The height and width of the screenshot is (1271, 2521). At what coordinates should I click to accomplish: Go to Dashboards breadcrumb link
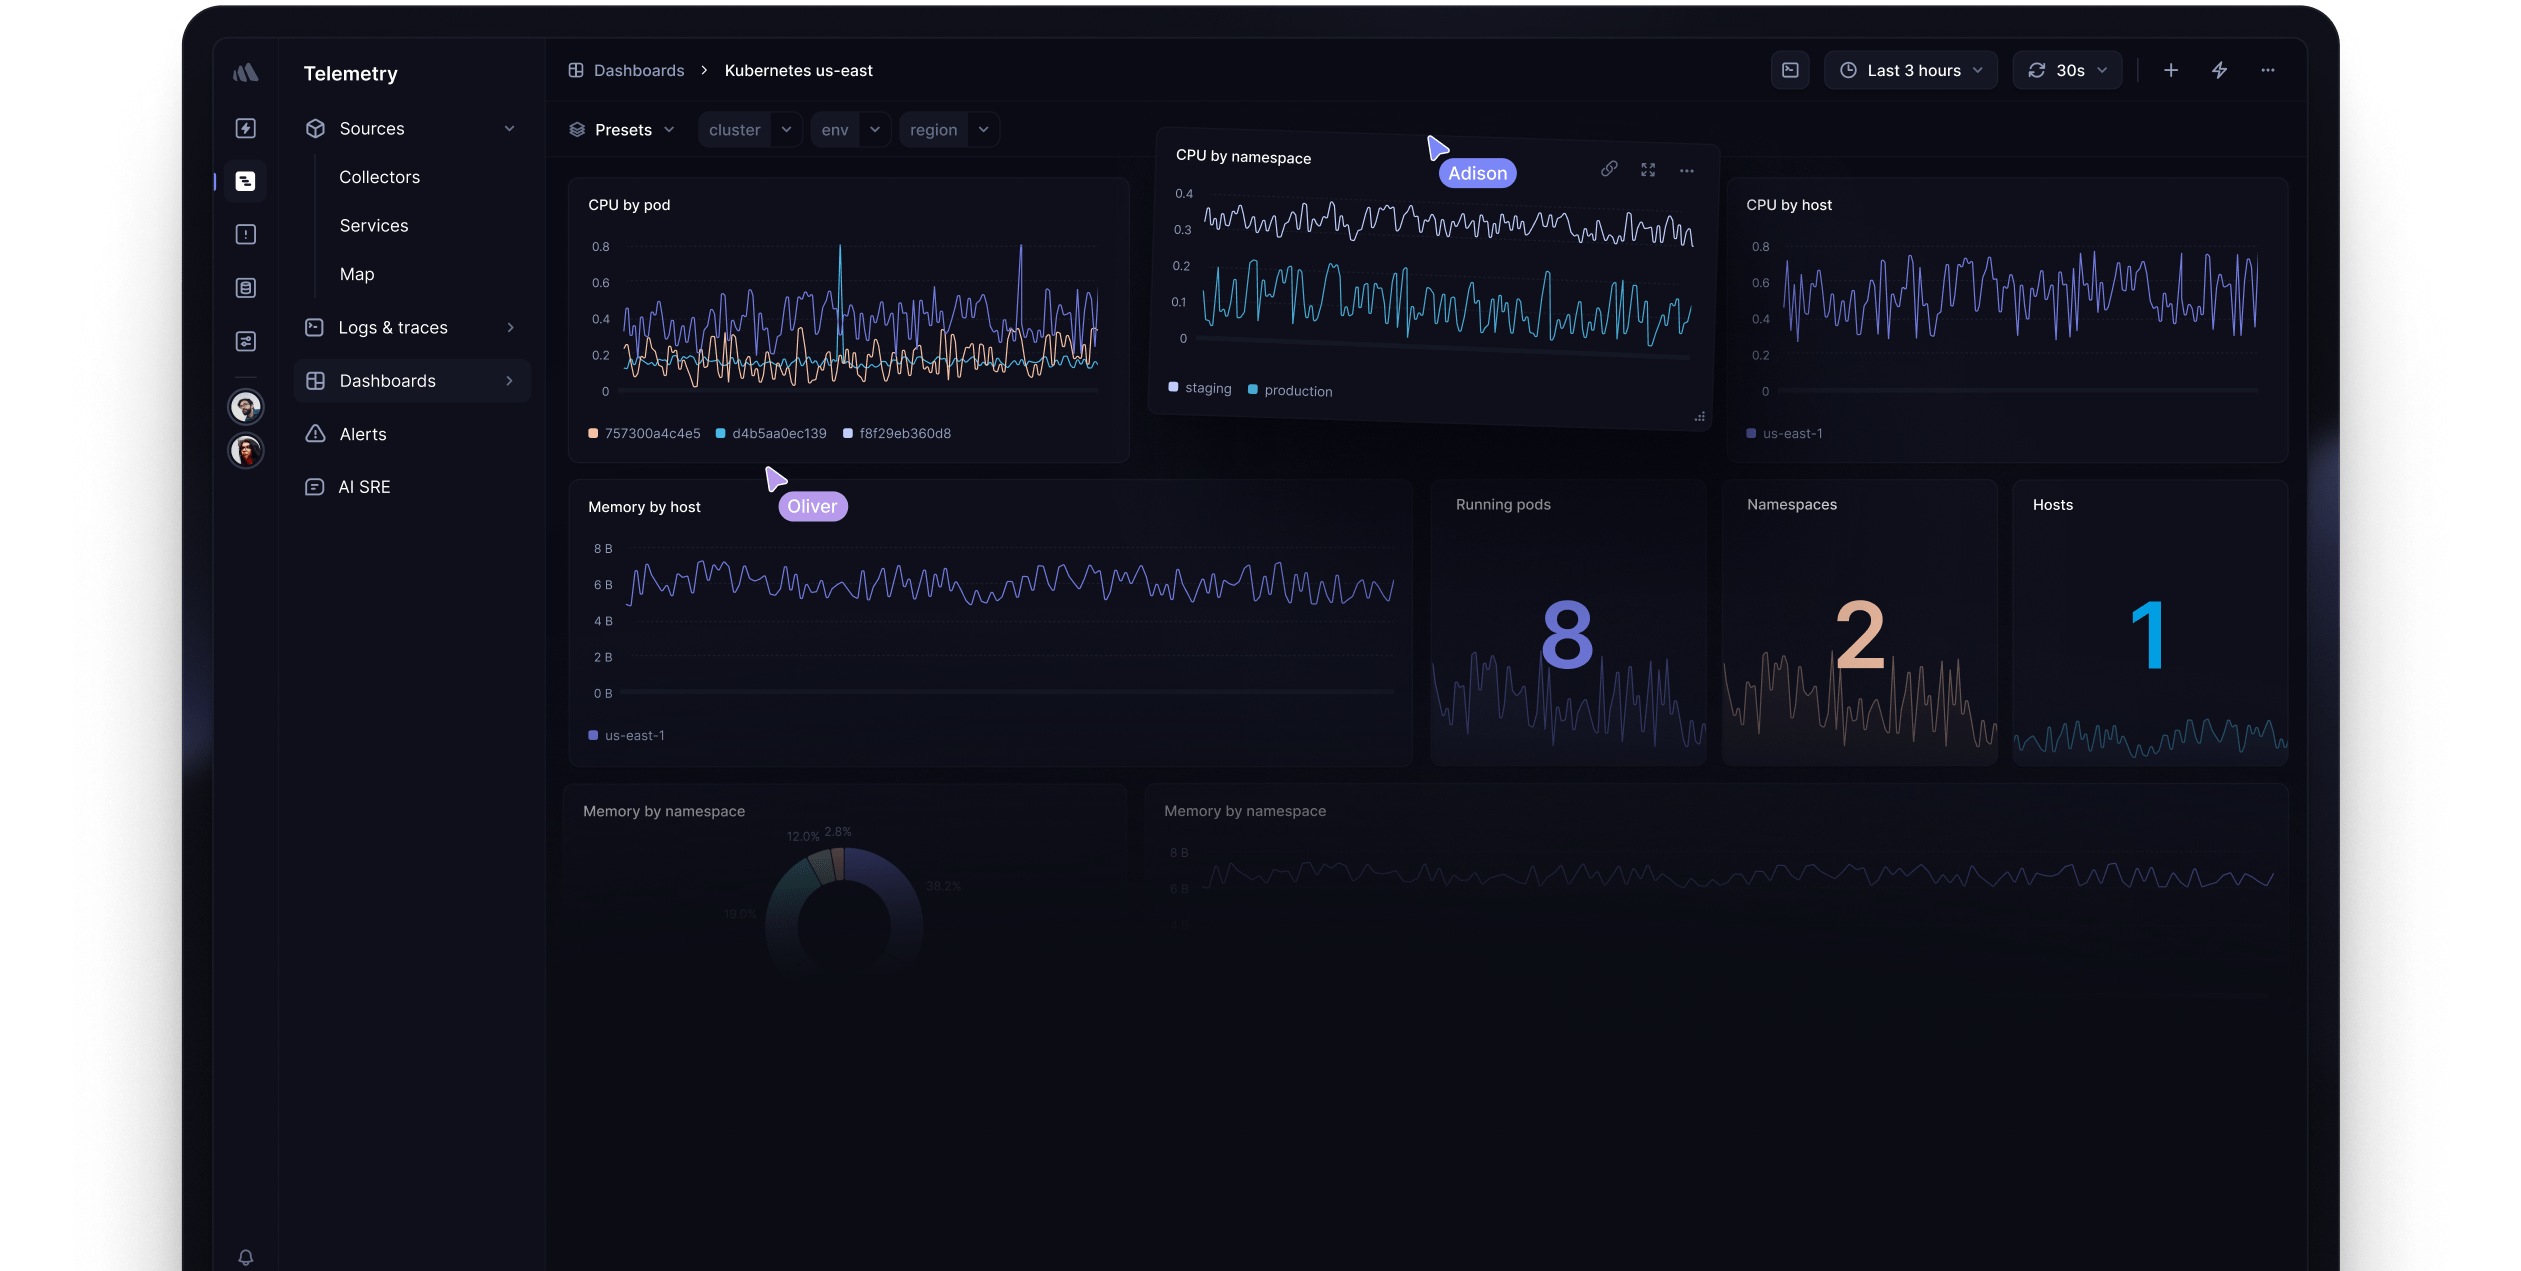(638, 70)
